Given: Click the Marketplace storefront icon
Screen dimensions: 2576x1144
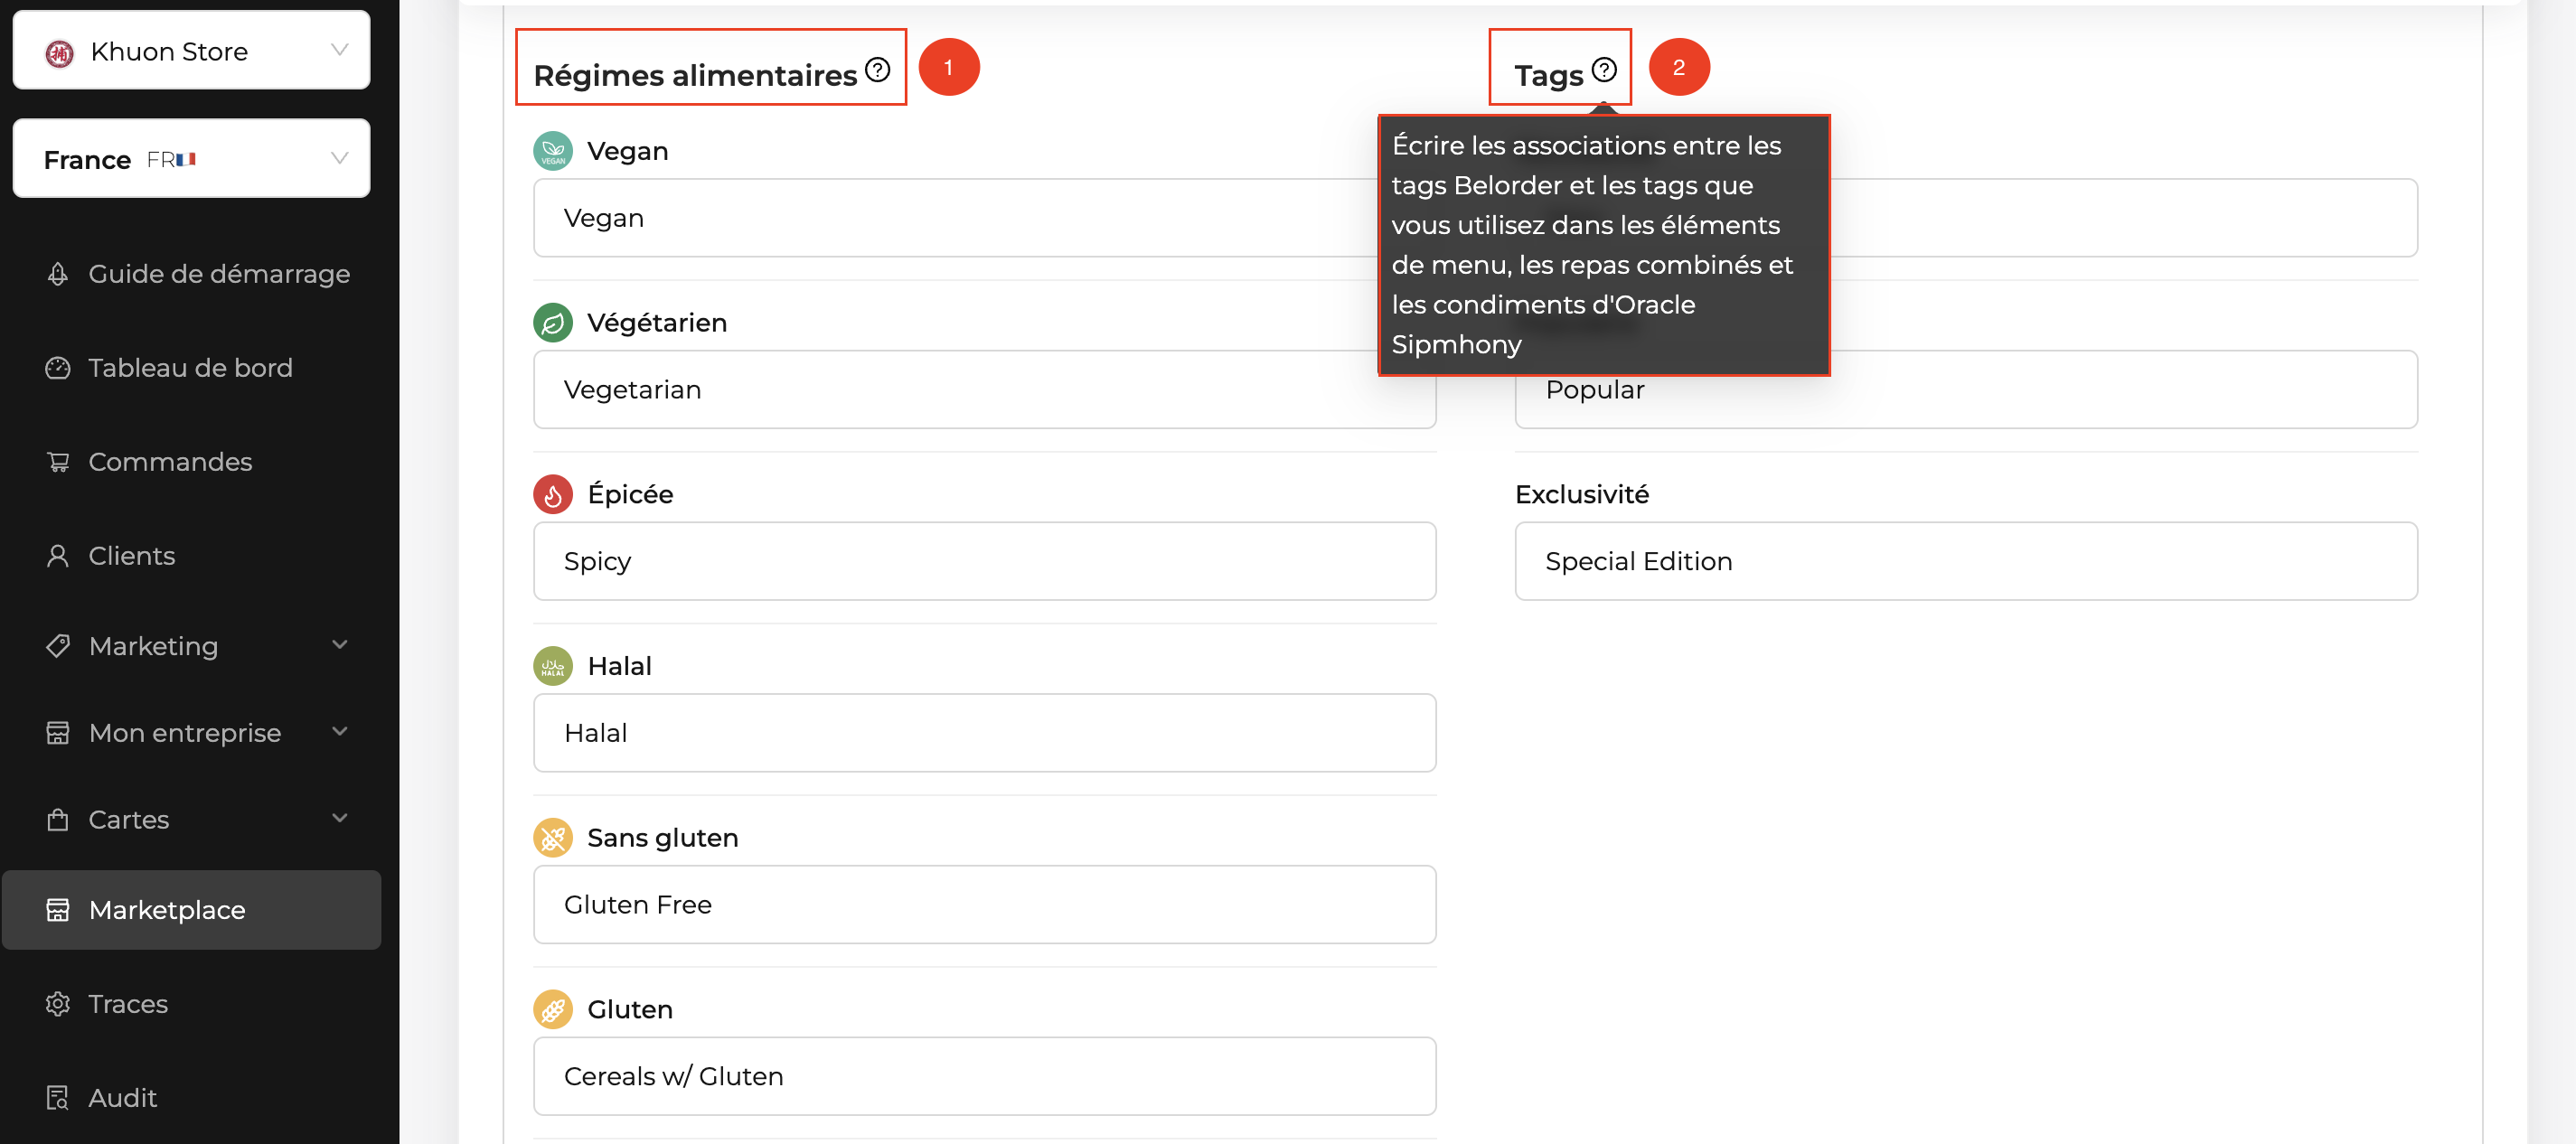Looking at the screenshot, I should tap(58, 910).
